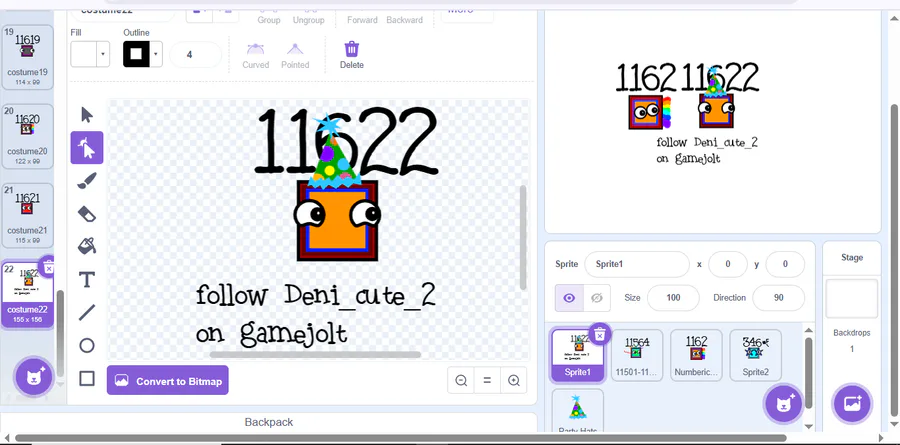Zoom out the costume canvas
Screen dimensions: 900x445
460,380
